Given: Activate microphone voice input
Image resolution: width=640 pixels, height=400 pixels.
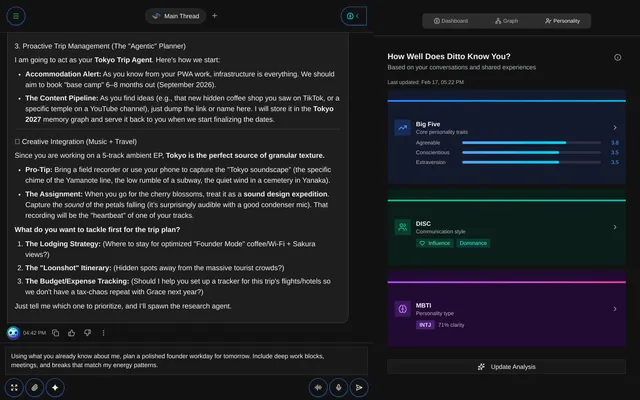Looking at the screenshot, I should pyautogui.click(x=339, y=387).
